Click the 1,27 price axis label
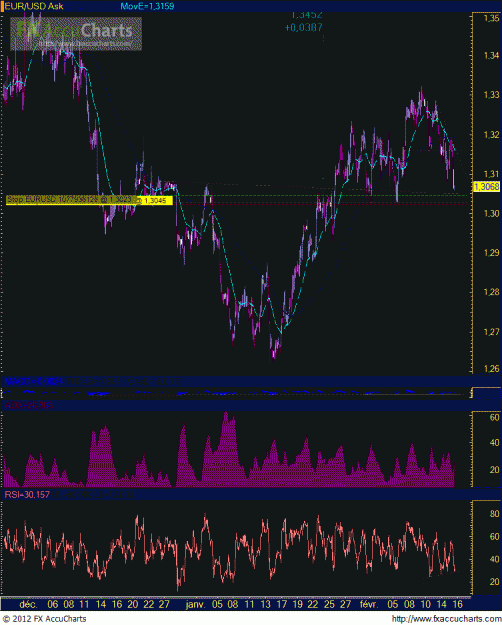Screen dimensions: 502x625 click(x=491, y=332)
